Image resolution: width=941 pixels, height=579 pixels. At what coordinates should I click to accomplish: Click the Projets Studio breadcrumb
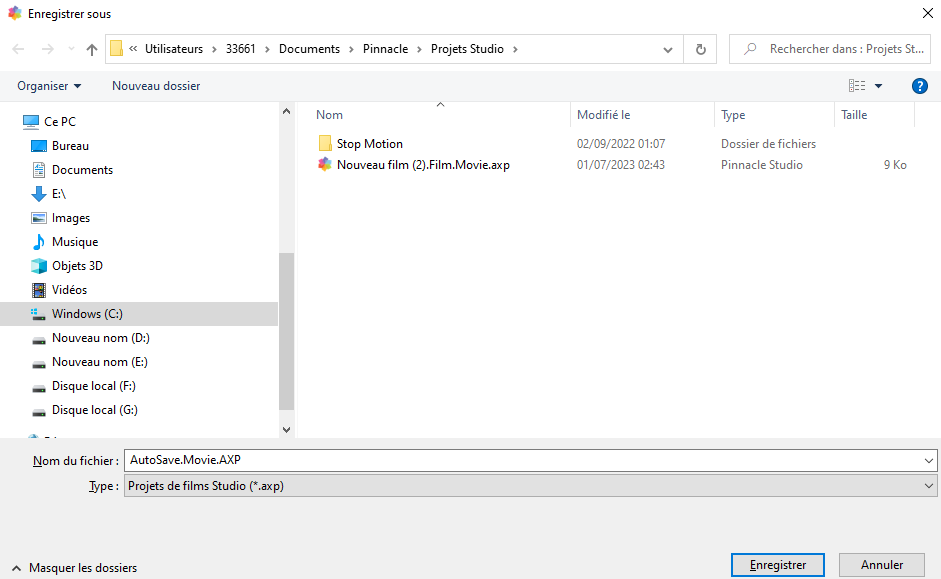click(467, 49)
